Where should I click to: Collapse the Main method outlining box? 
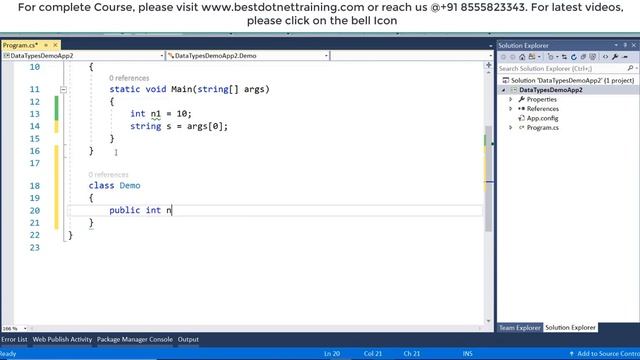(x=63, y=89)
